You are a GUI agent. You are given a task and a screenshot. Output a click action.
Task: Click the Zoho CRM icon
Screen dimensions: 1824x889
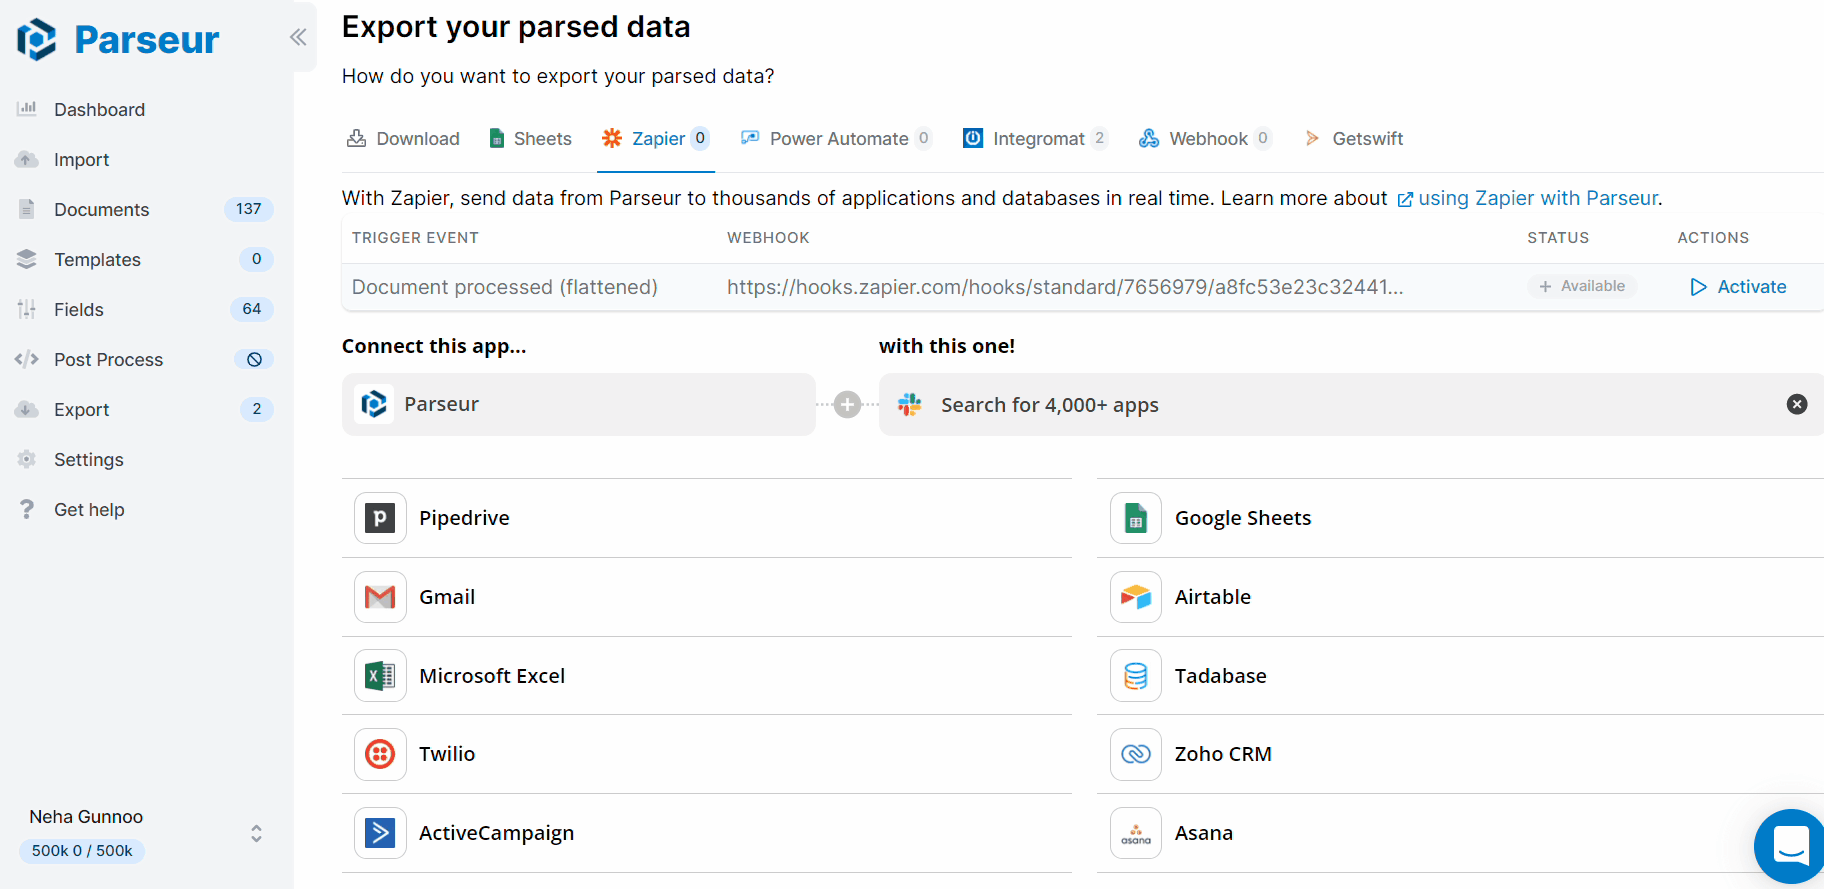click(x=1136, y=754)
